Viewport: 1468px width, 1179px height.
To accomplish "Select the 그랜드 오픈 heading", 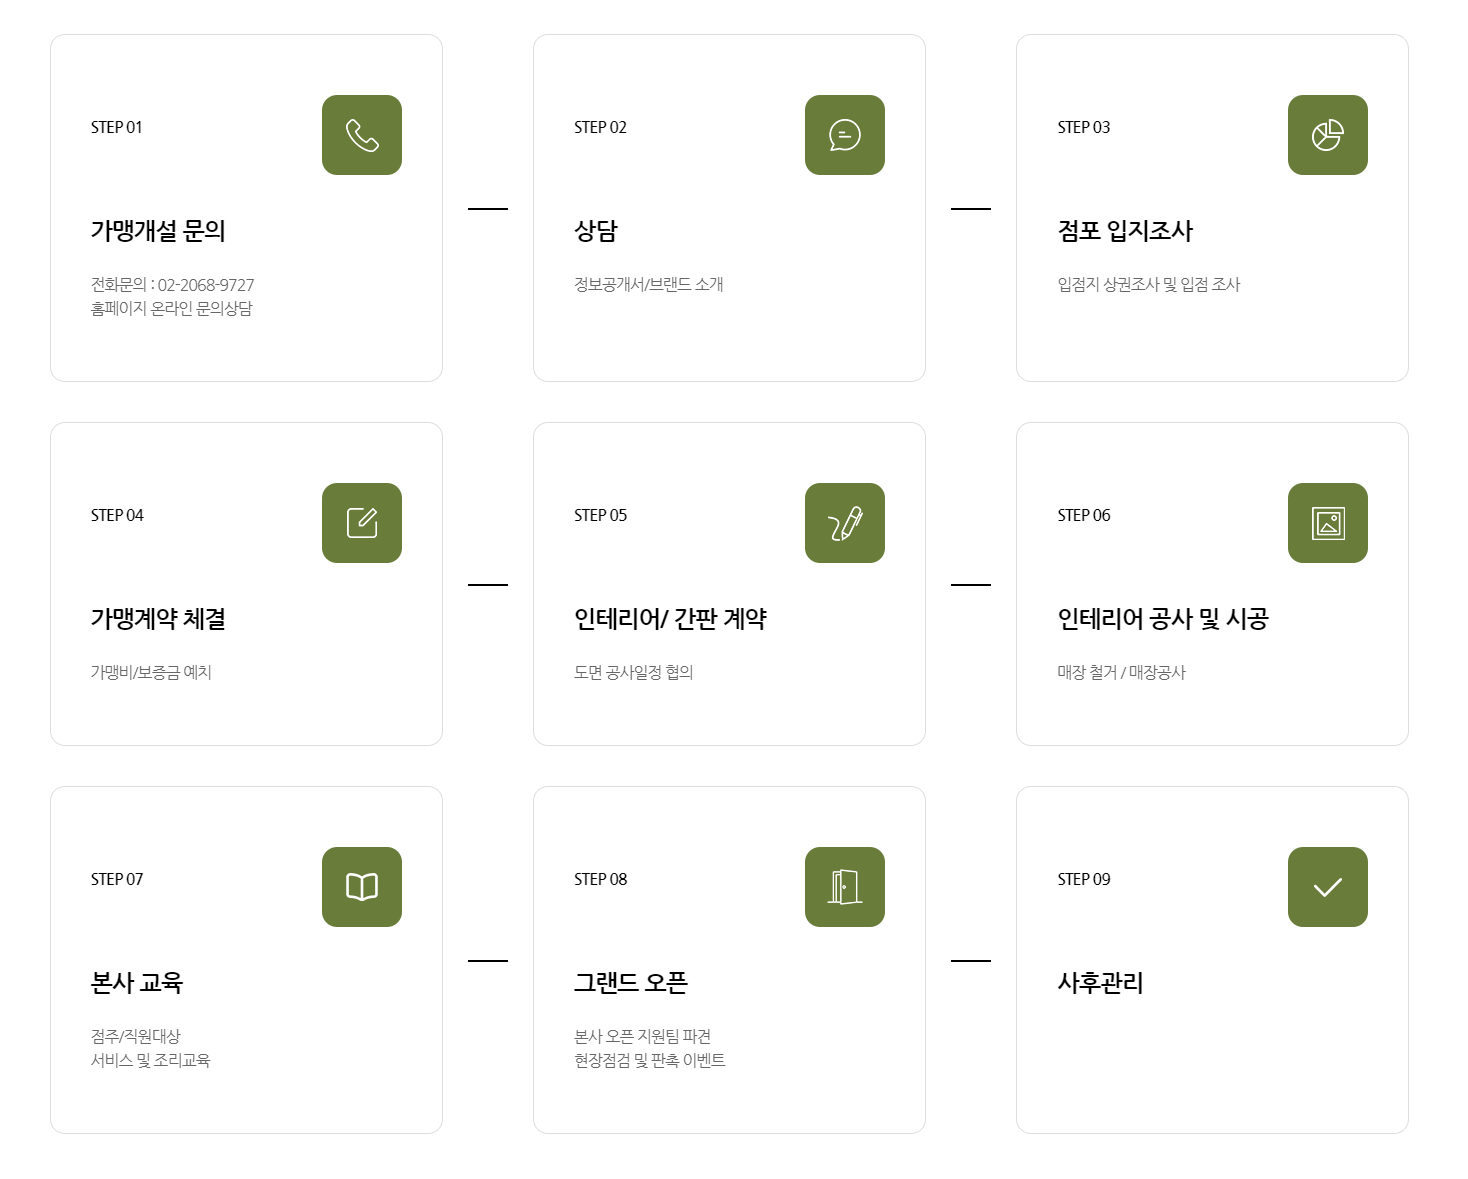I will point(631,983).
